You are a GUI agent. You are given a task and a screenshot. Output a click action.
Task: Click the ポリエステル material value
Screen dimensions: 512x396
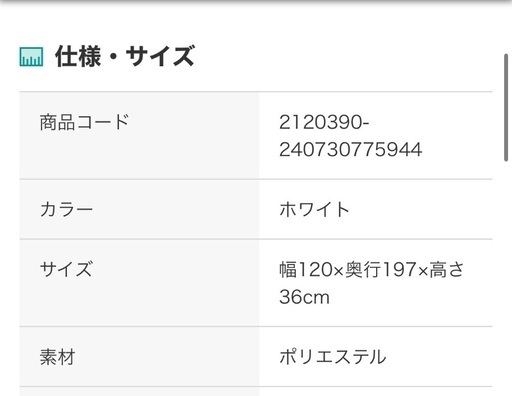333,357
